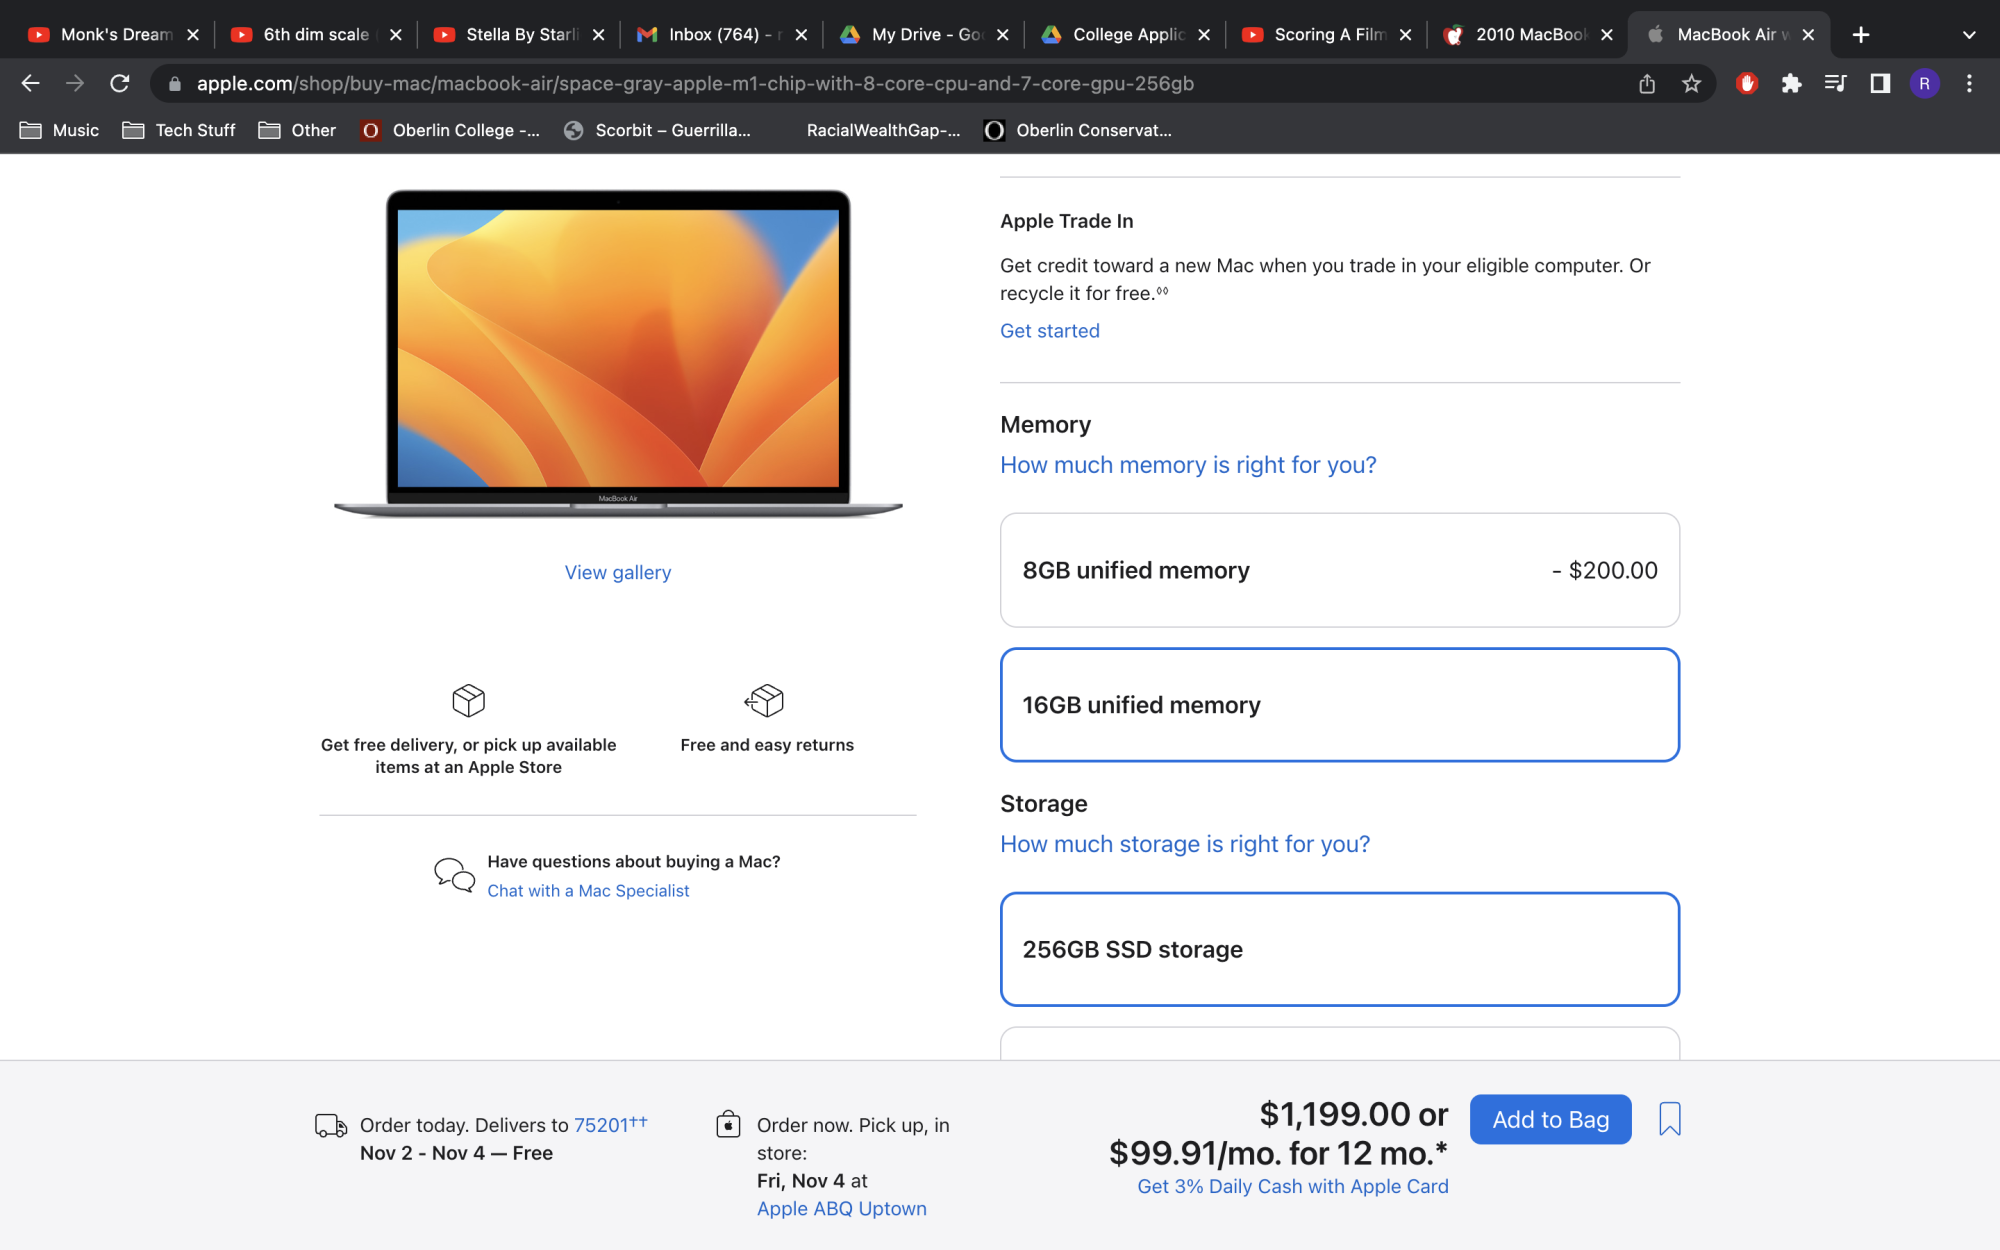Close the Inbox Gmail tab
This screenshot has width=2000, height=1250.
[801, 35]
